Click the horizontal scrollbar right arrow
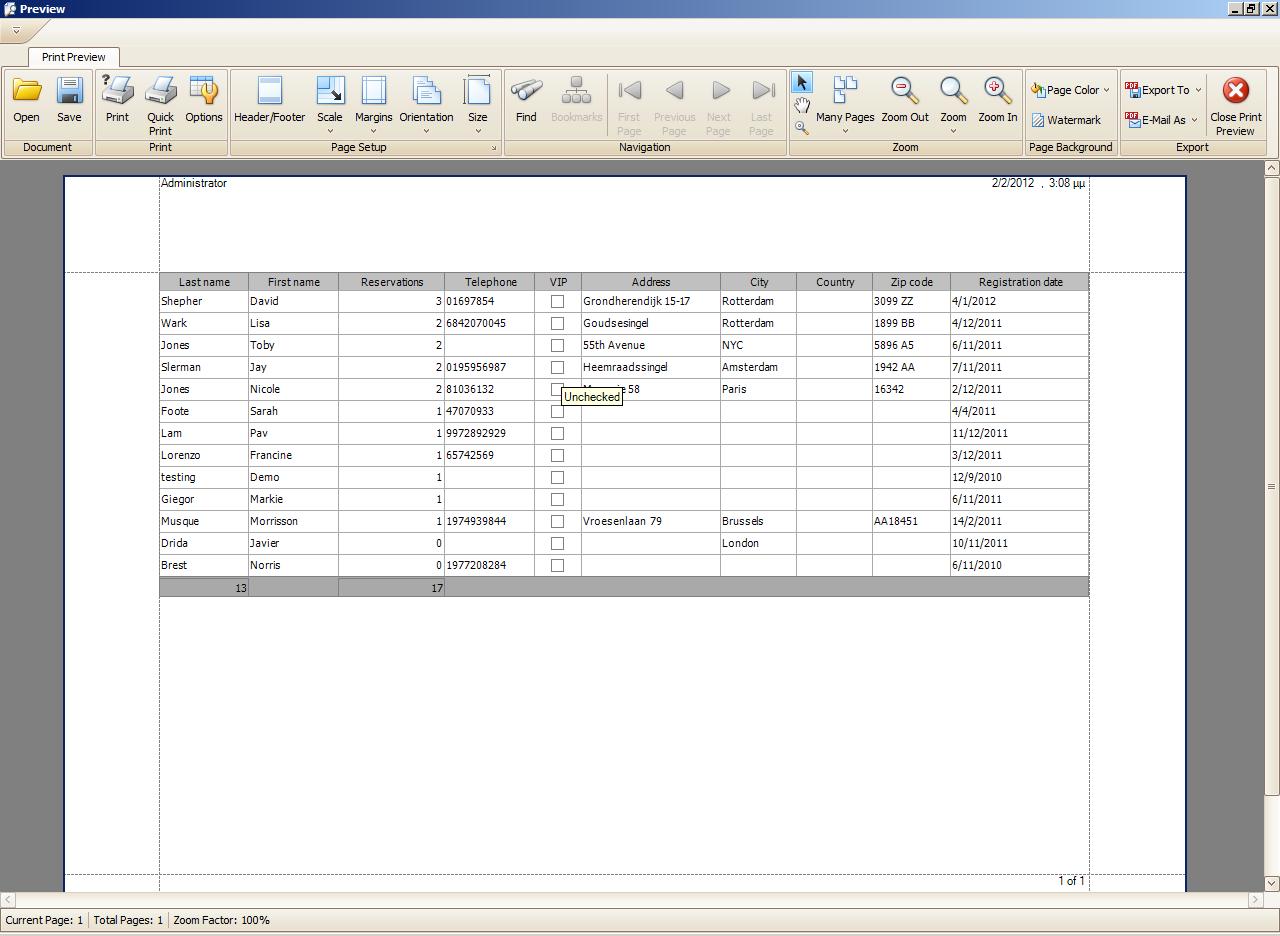The height and width of the screenshot is (936, 1280). [x=1256, y=900]
